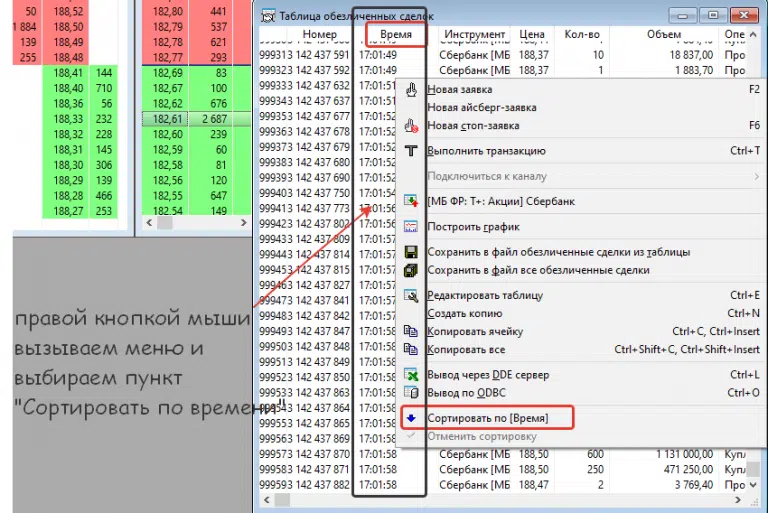Viewport: 768px width, 513px height.
Task: Click the hand icon beside Новая заявка
Action: 411,89
